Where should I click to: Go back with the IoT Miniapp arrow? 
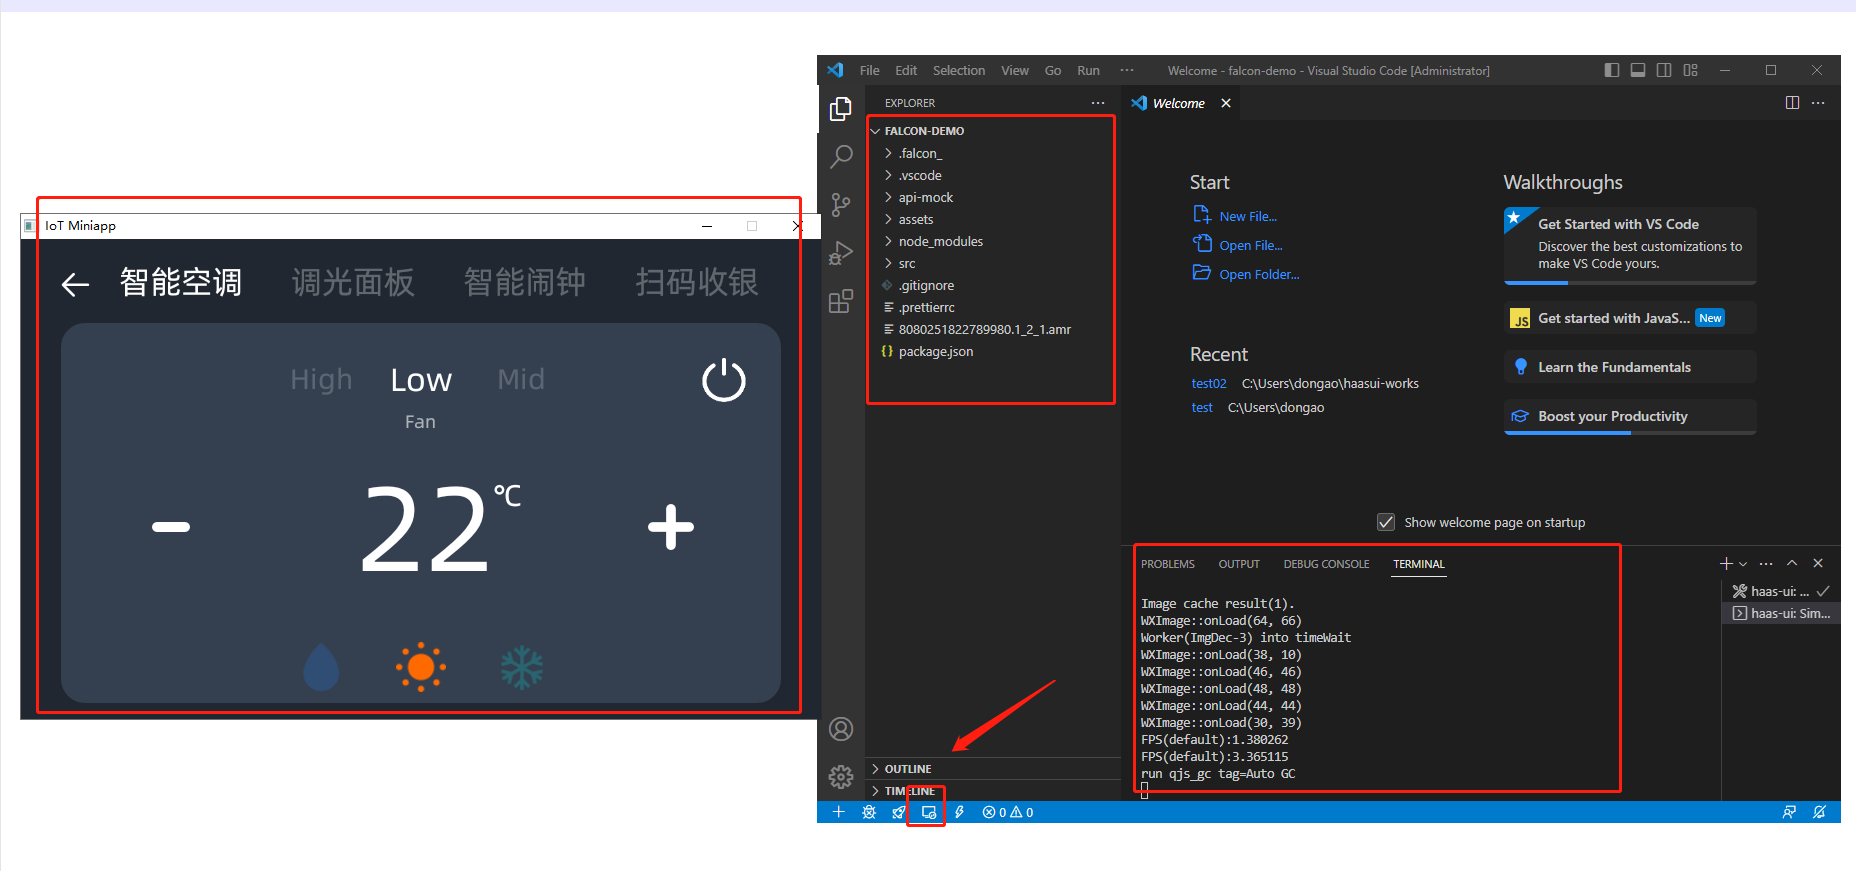(76, 285)
